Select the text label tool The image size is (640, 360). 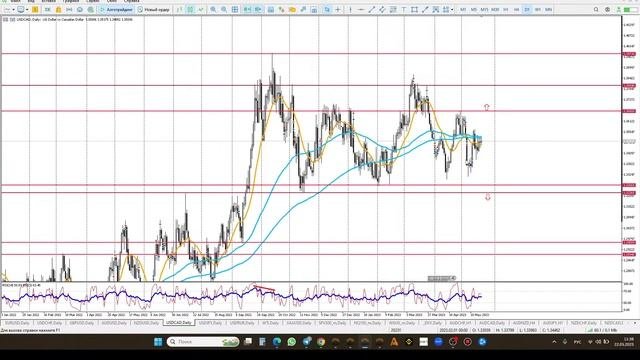[x=404, y=9]
